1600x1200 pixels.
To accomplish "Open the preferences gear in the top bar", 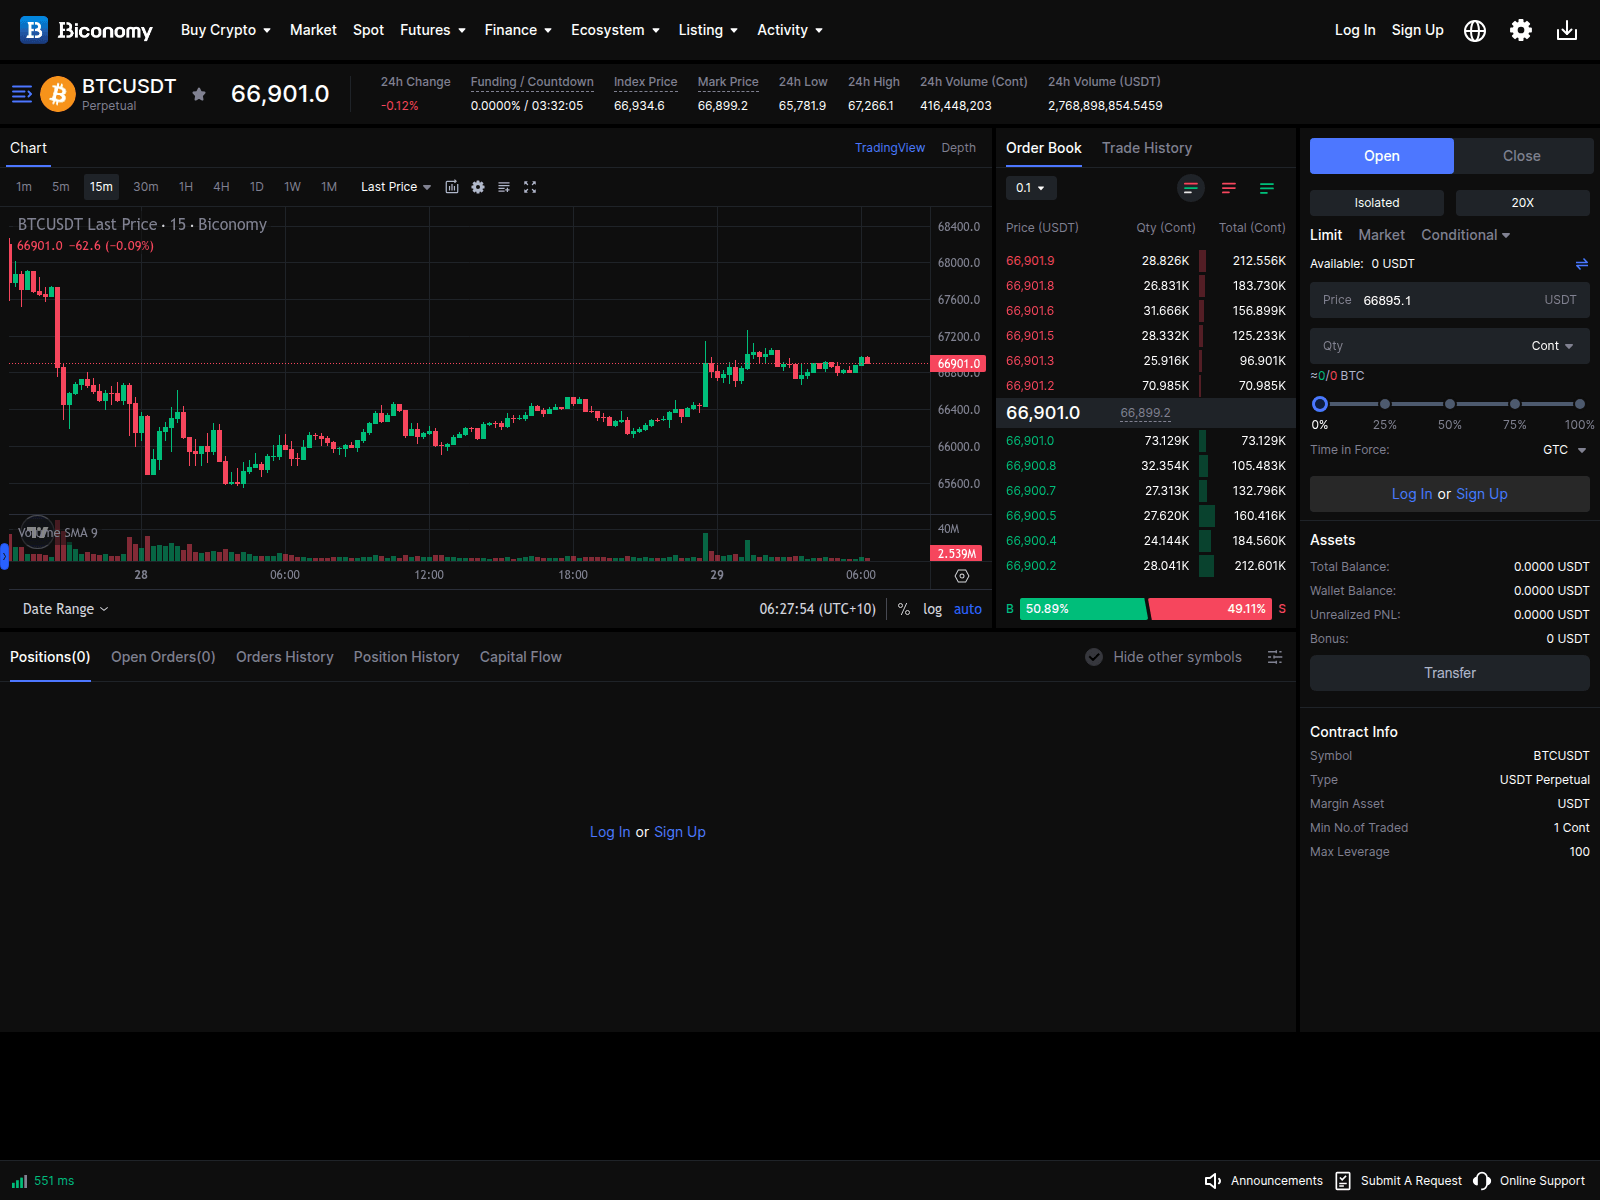I will (x=1520, y=30).
